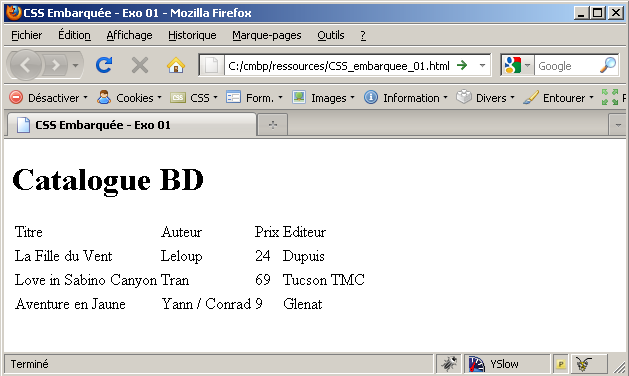Click the wasp icon in status bar
This screenshot has height=376, width=629.
pos(583,364)
